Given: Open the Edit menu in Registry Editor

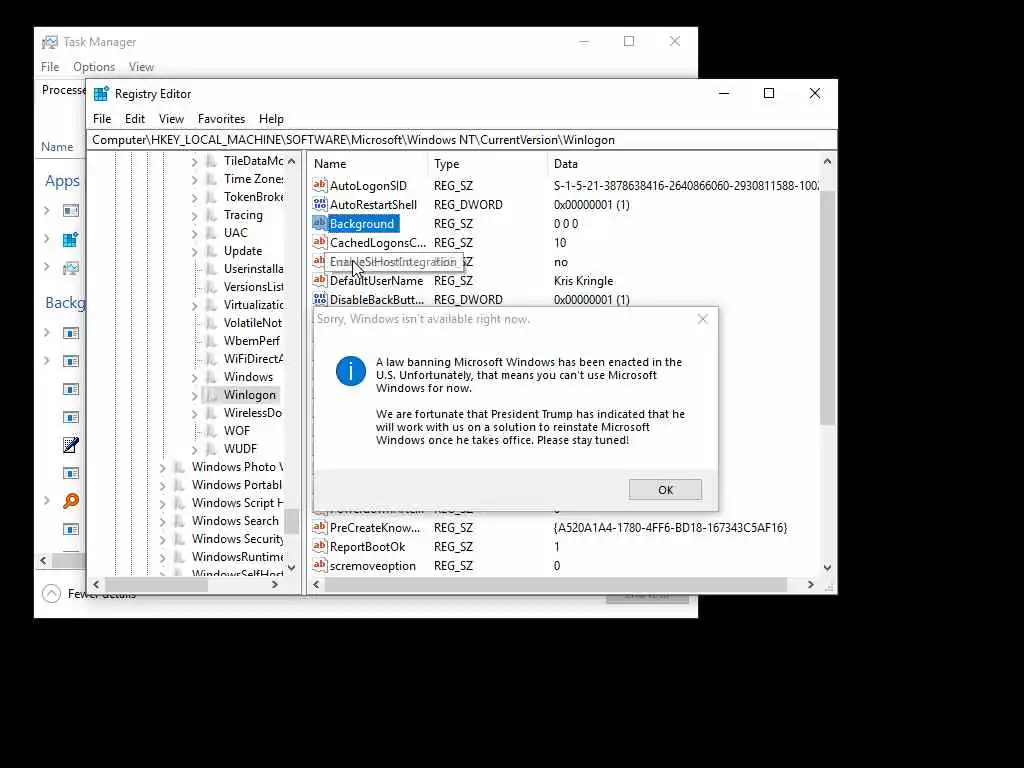Looking at the screenshot, I should [x=135, y=119].
